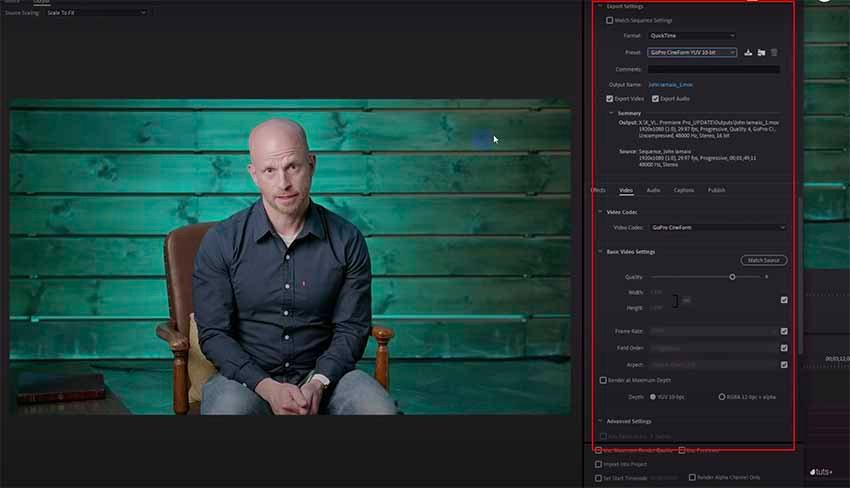Enable Render at Maximum Depth
Screen dimensions: 850x488
(x=603, y=380)
